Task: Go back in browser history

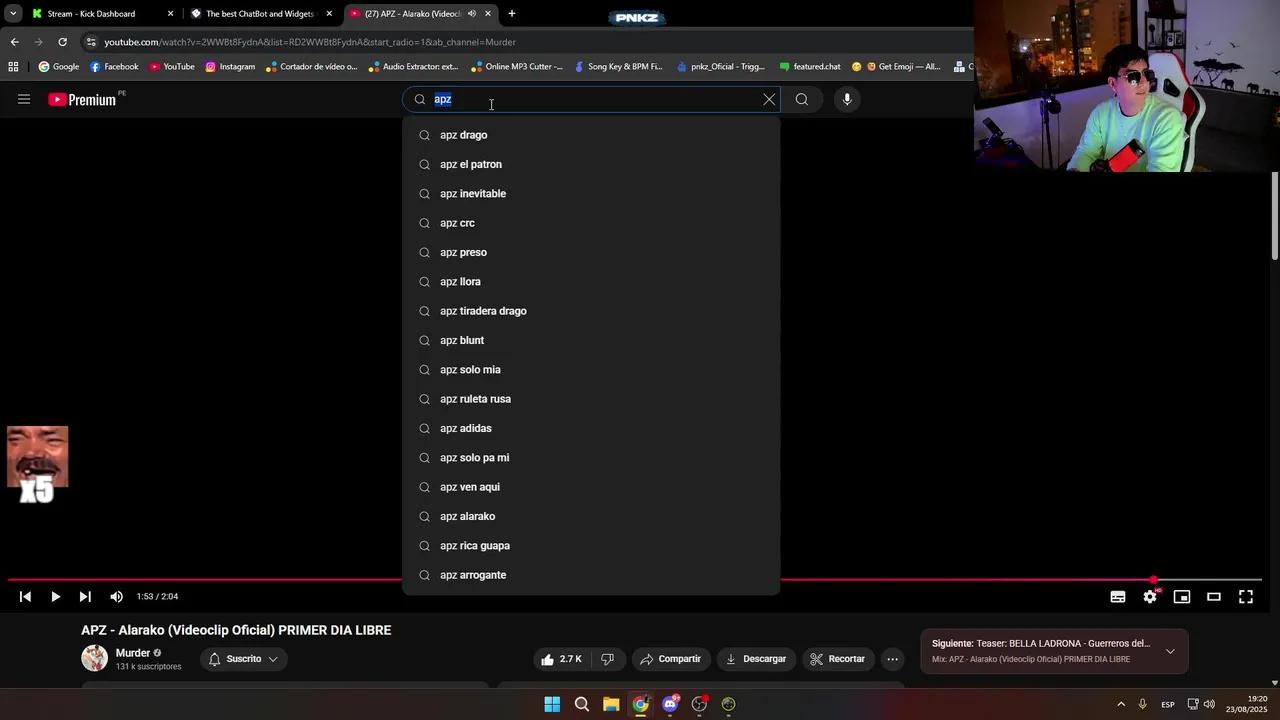Action: 14,42
